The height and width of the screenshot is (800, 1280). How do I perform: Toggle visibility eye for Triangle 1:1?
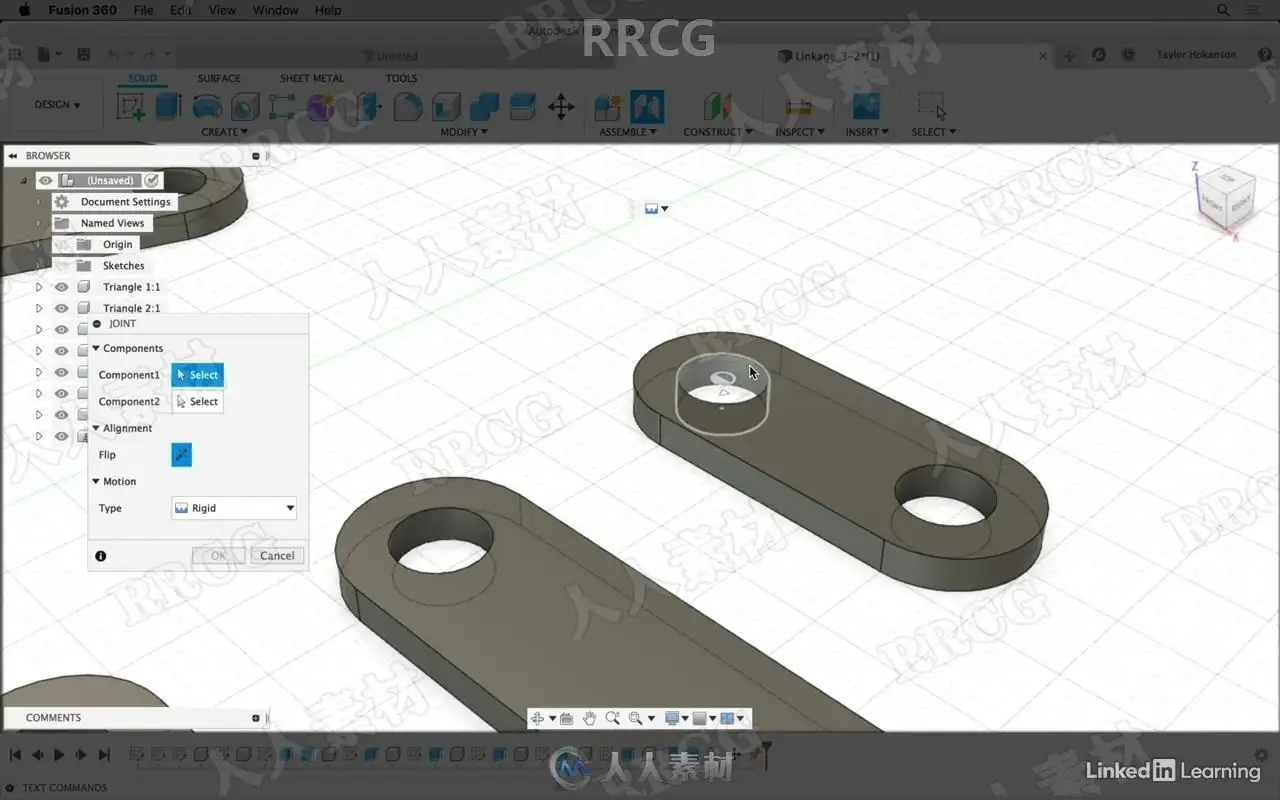point(61,287)
